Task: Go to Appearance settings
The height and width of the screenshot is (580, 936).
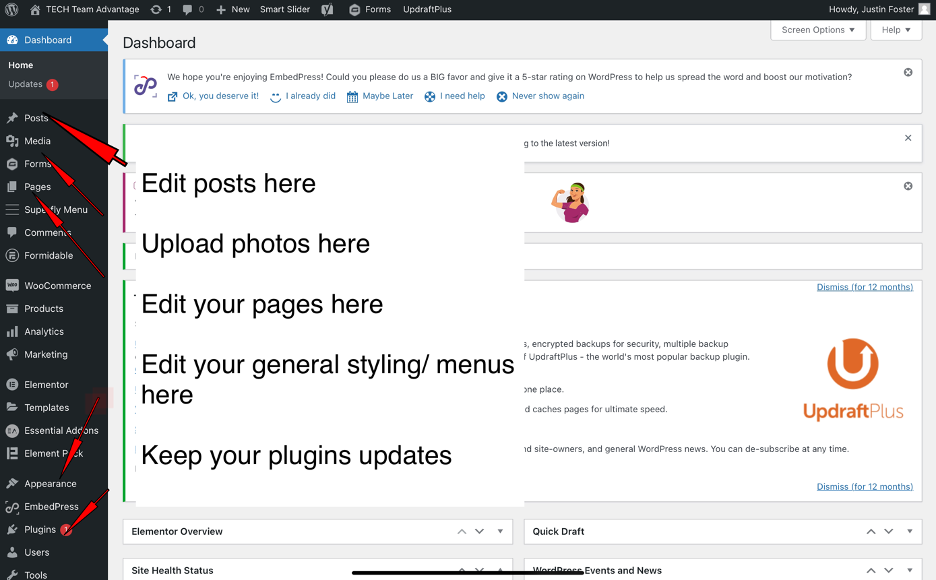Action: [x=50, y=484]
